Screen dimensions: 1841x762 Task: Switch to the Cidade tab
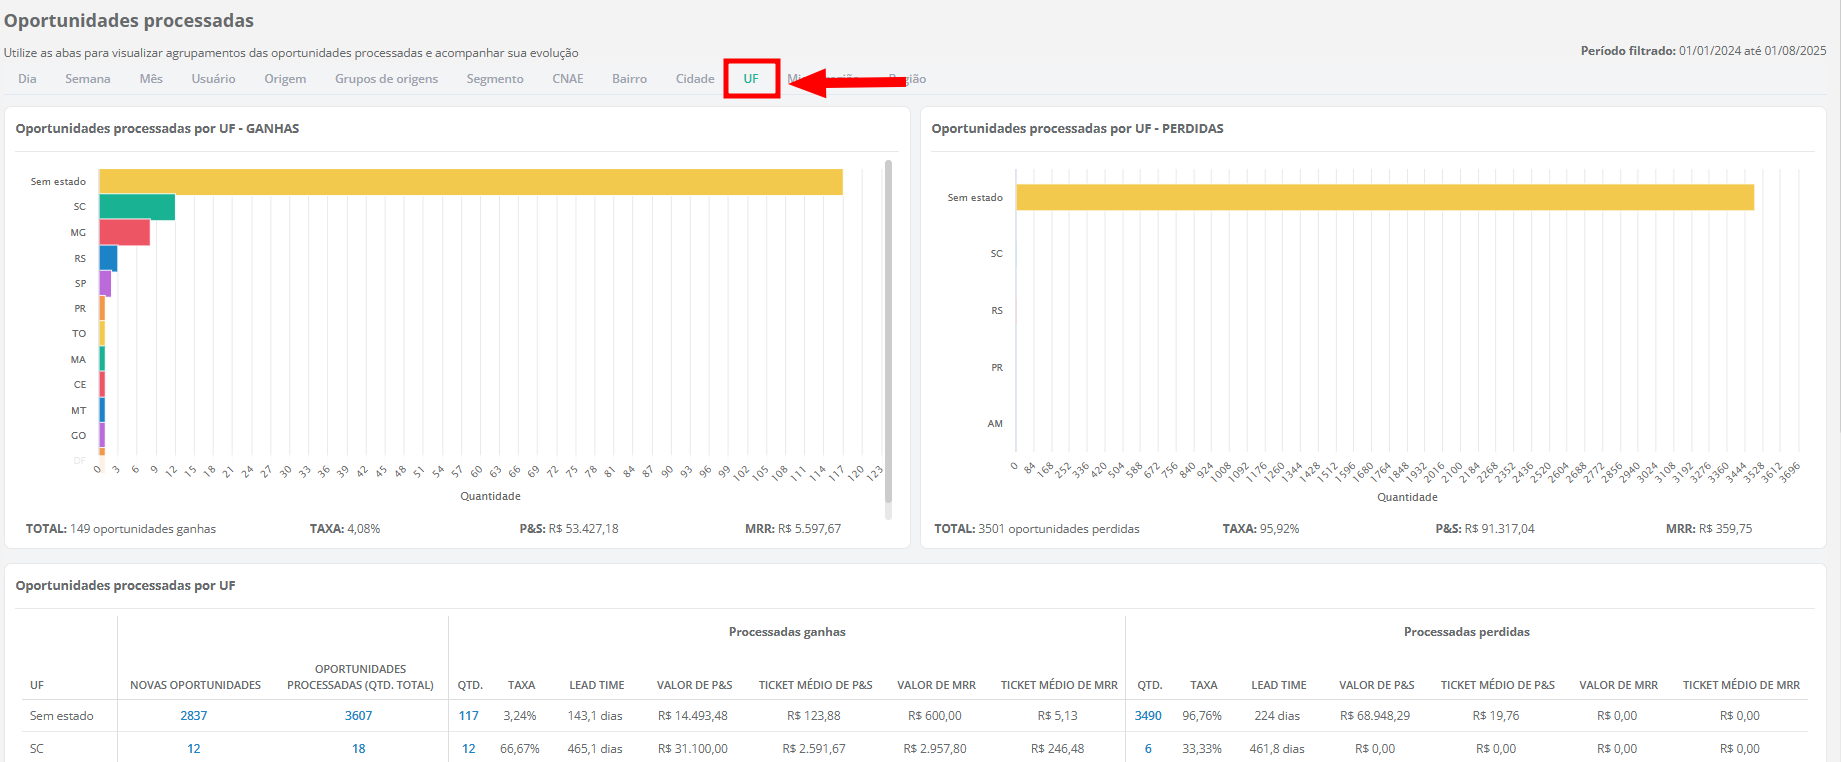pos(695,79)
